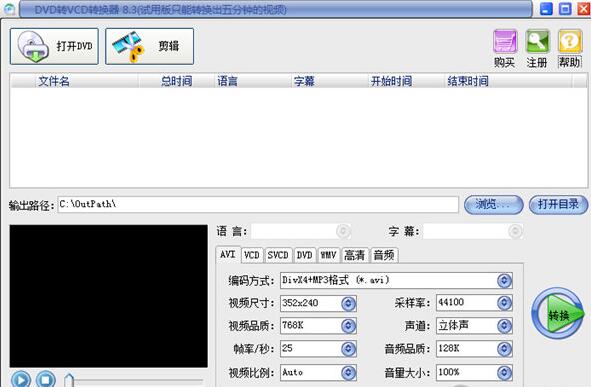Click the black video preview area
This screenshot has width=591, height=387.
click(109, 296)
